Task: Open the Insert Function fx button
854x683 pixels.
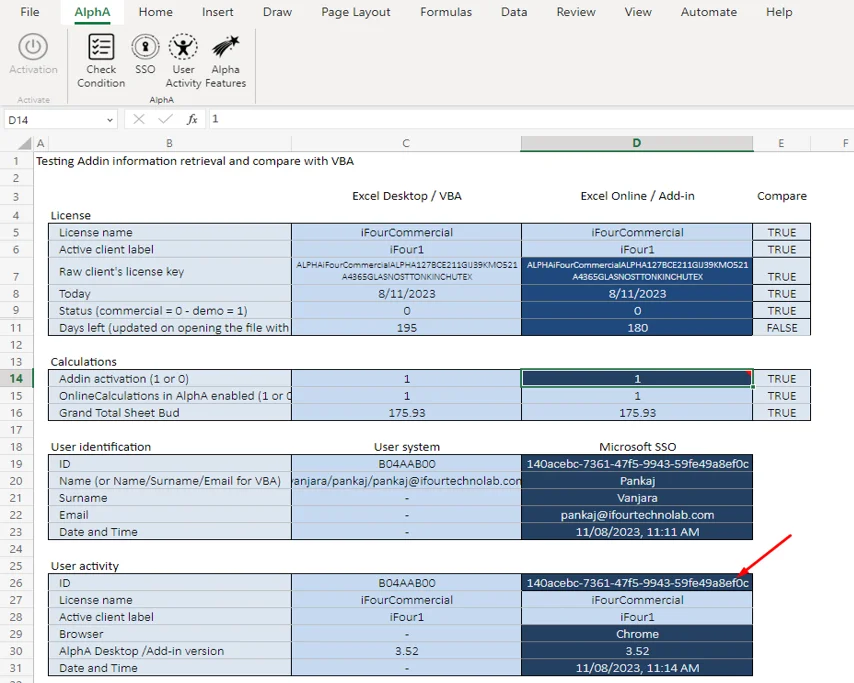Action: tap(192, 119)
